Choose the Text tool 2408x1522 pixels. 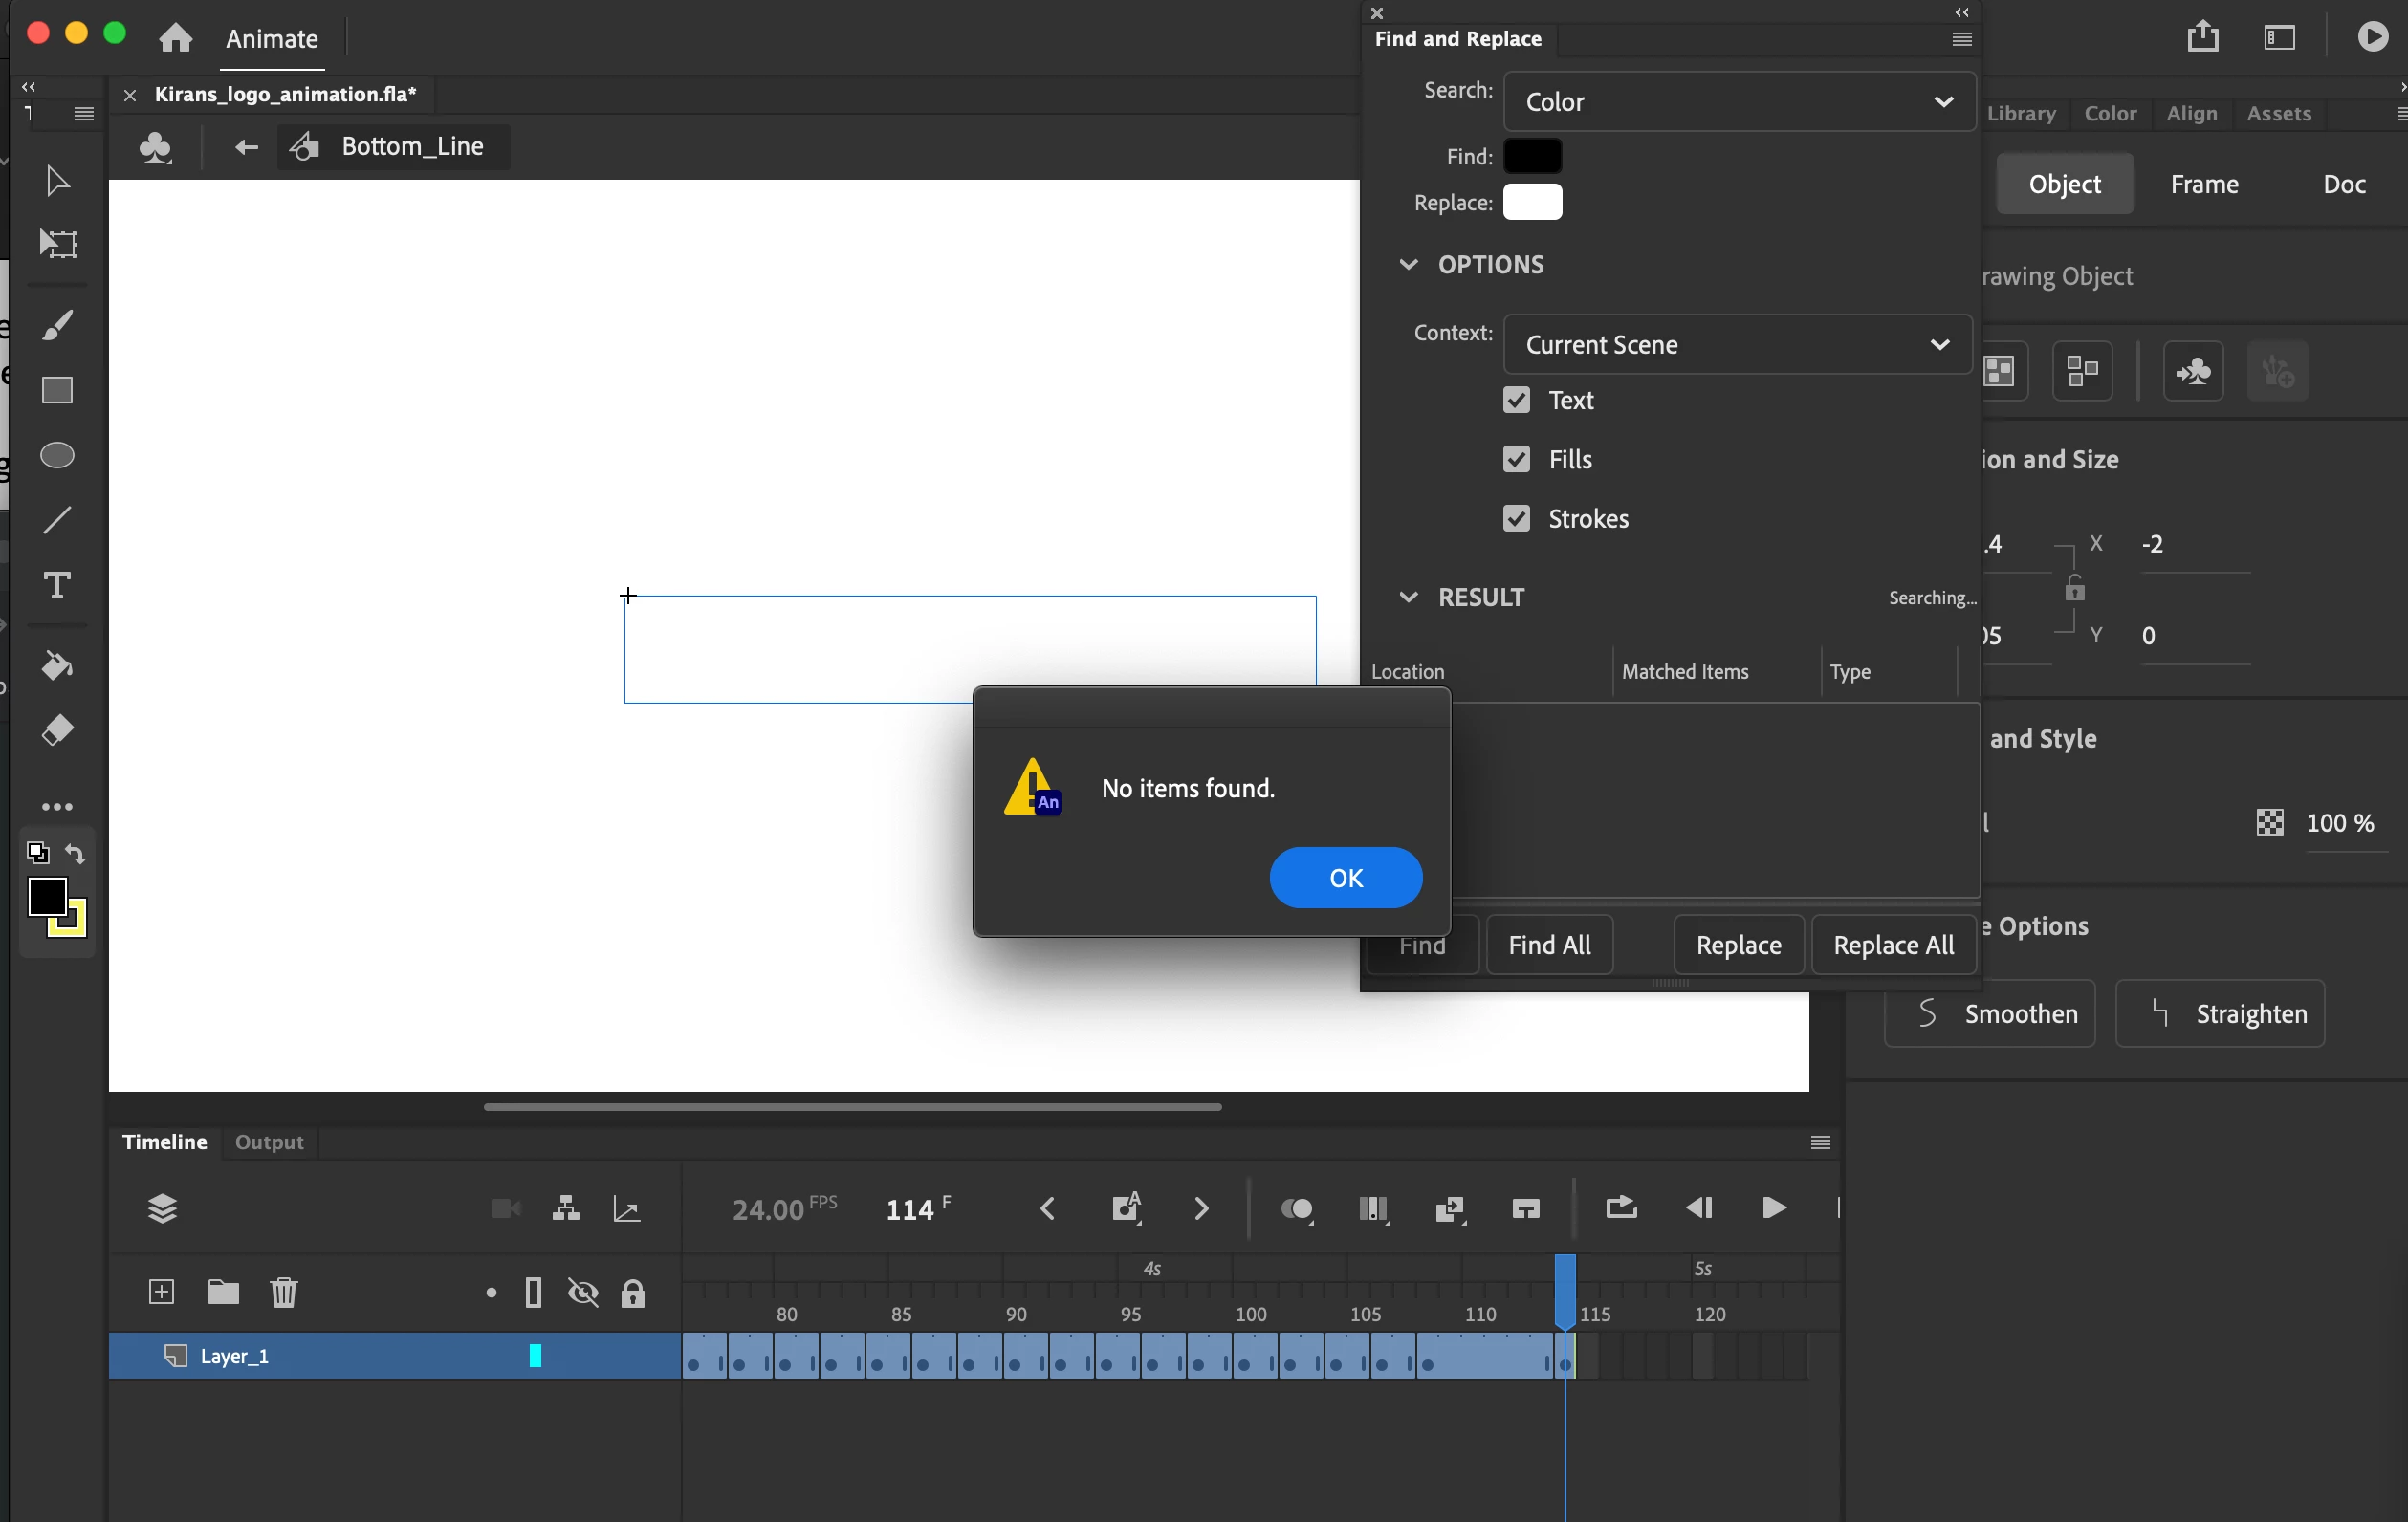57,585
